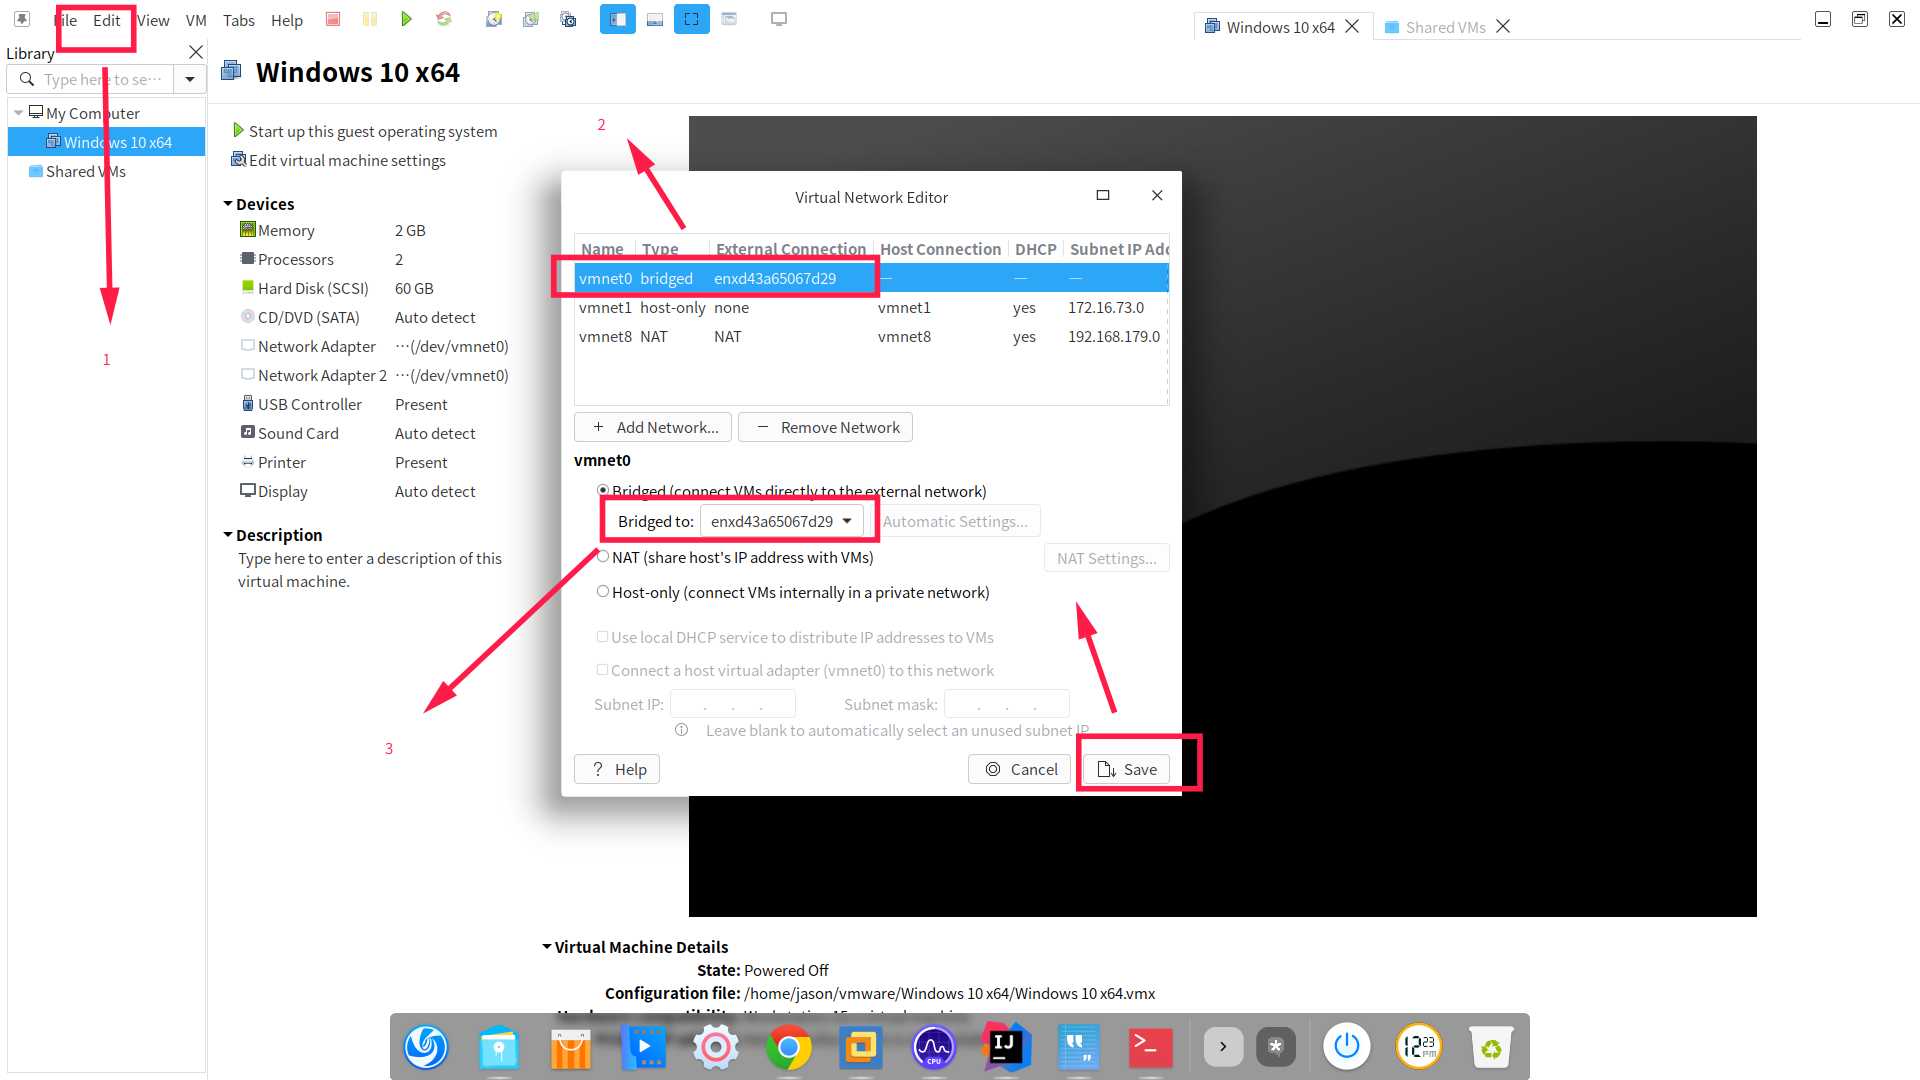This screenshot has width=1920, height=1080.
Task: Toggle the Show Library sidebar icon
Action: [x=618, y=19]
